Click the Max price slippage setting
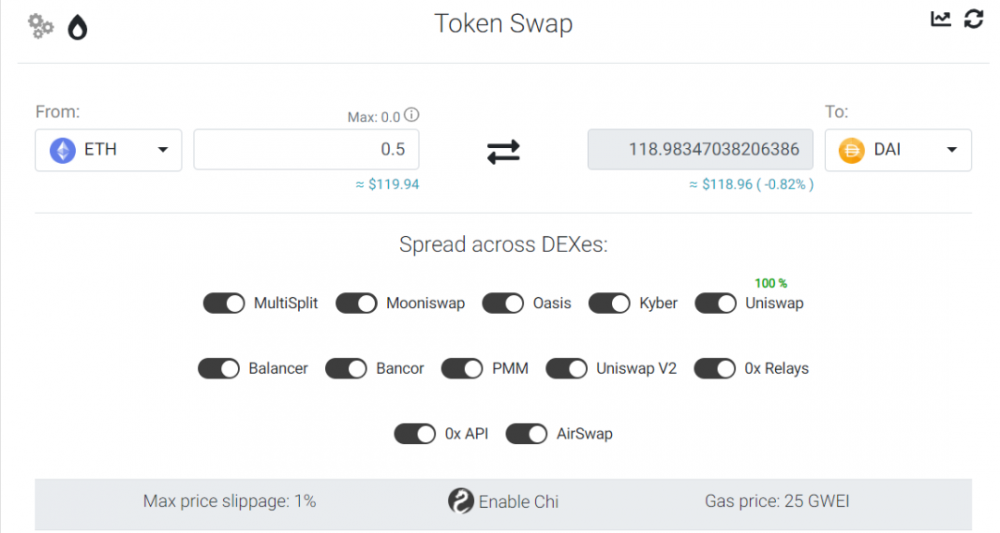This screenshot has height=533, width=1000. click(x=229, y=501)
